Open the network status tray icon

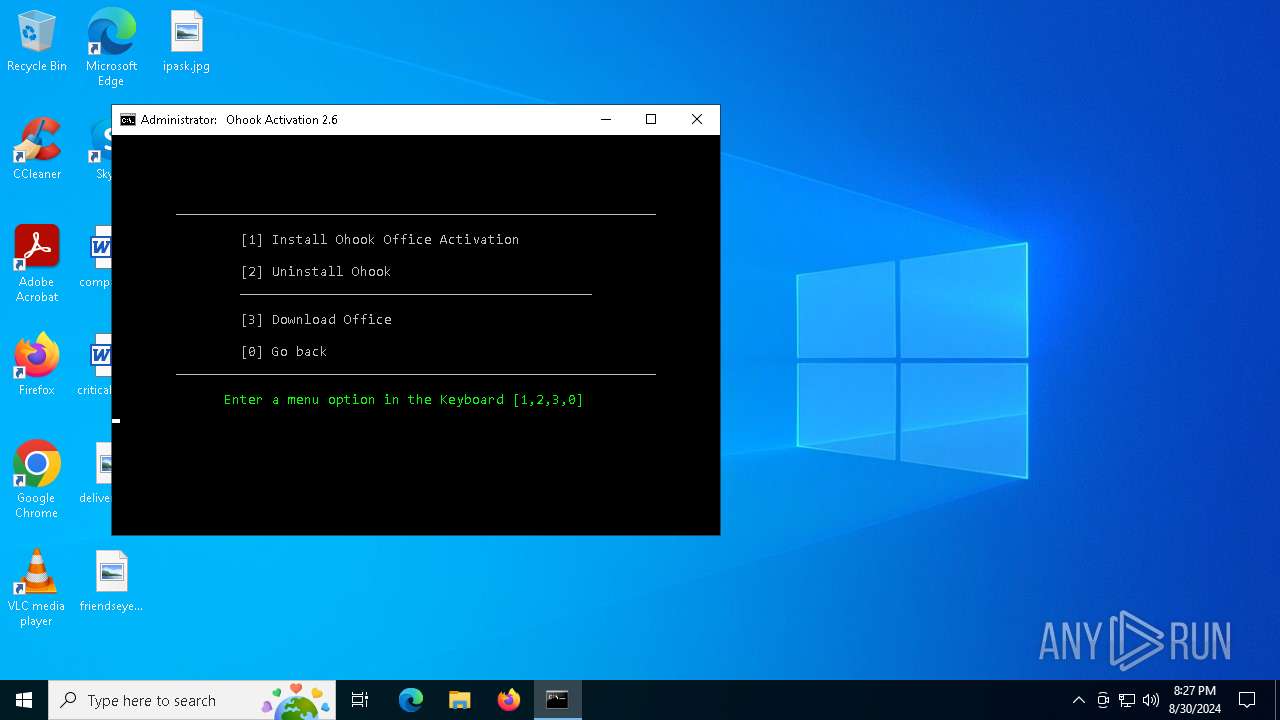[1127, 700]
